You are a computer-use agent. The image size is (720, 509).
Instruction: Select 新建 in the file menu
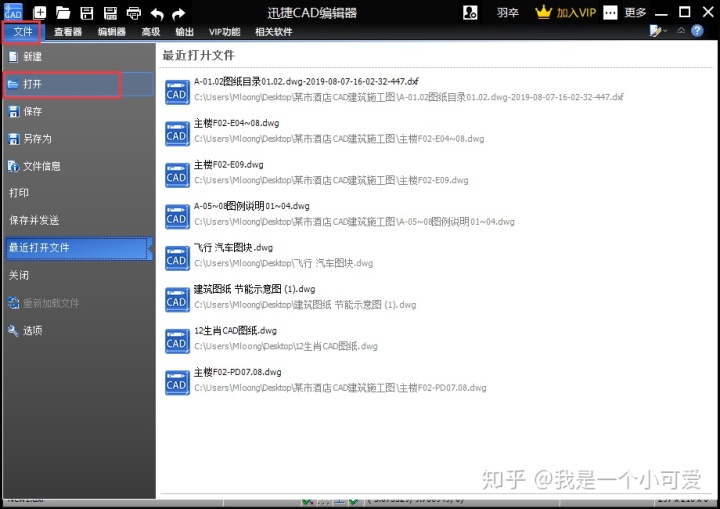(x=78, y=57)
